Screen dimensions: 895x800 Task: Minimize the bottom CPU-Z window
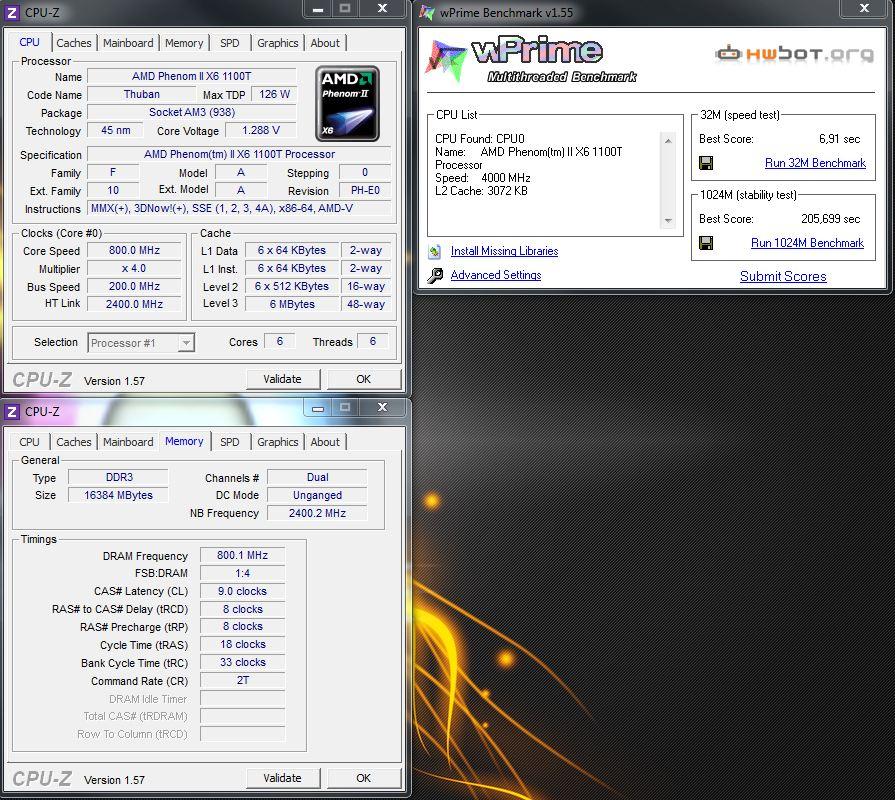click(318, 407)
